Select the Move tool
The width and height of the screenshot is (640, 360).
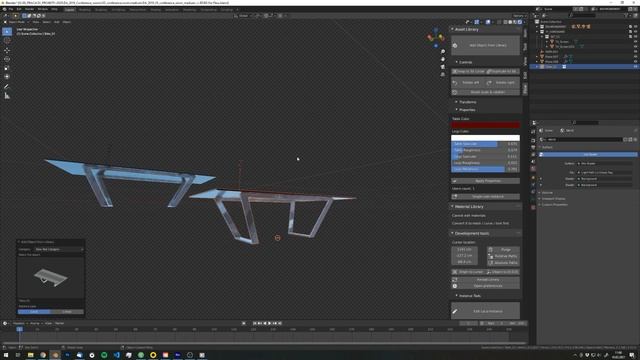pos(7,50)
